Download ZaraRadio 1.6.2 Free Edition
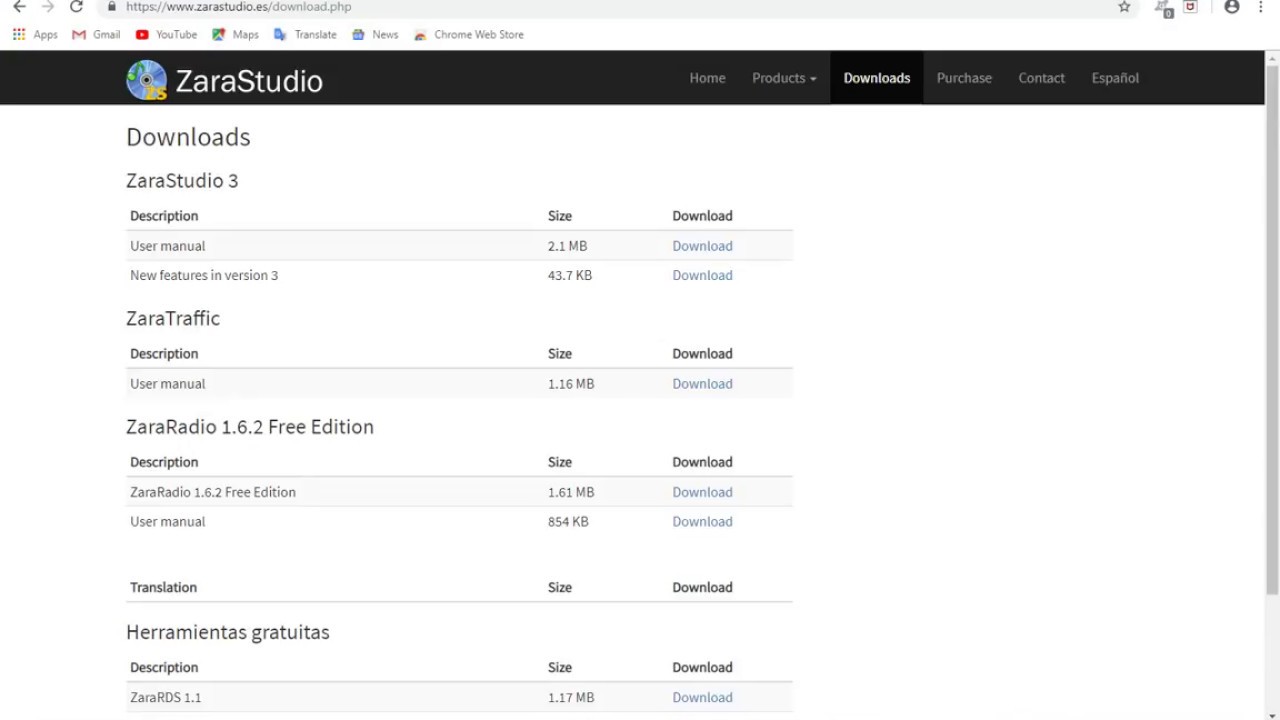Image resolution: width=1280 pixels, height=720 pixels. point(702,492)
